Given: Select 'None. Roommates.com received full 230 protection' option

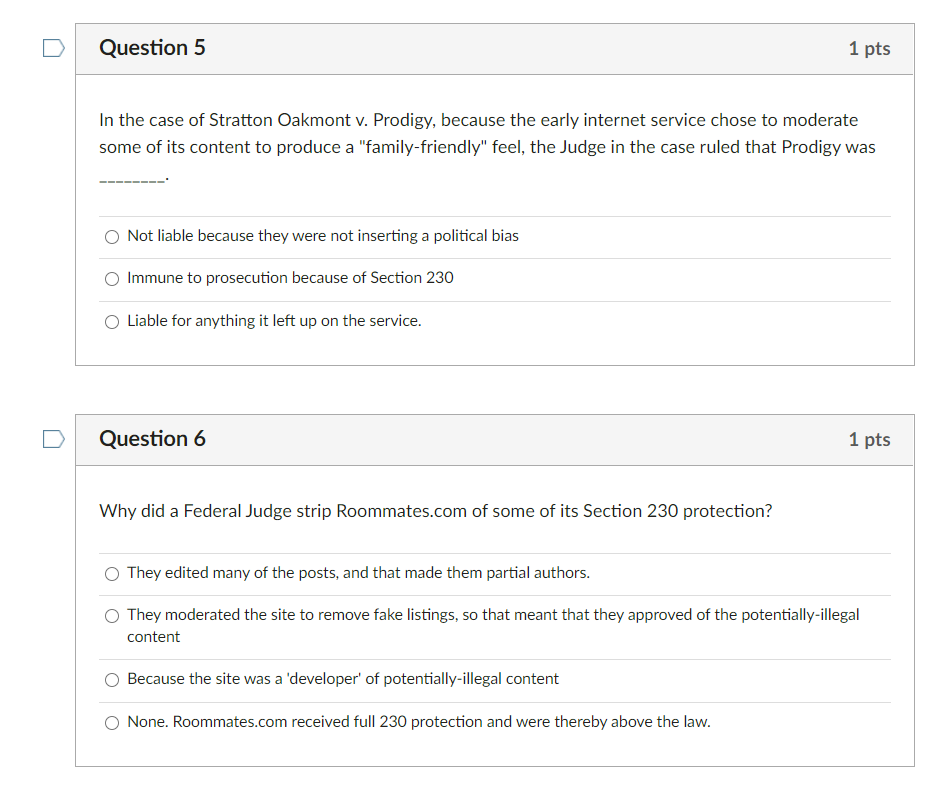Looking at the screenshot, I should pyautogui.click(x=112, y=722).
